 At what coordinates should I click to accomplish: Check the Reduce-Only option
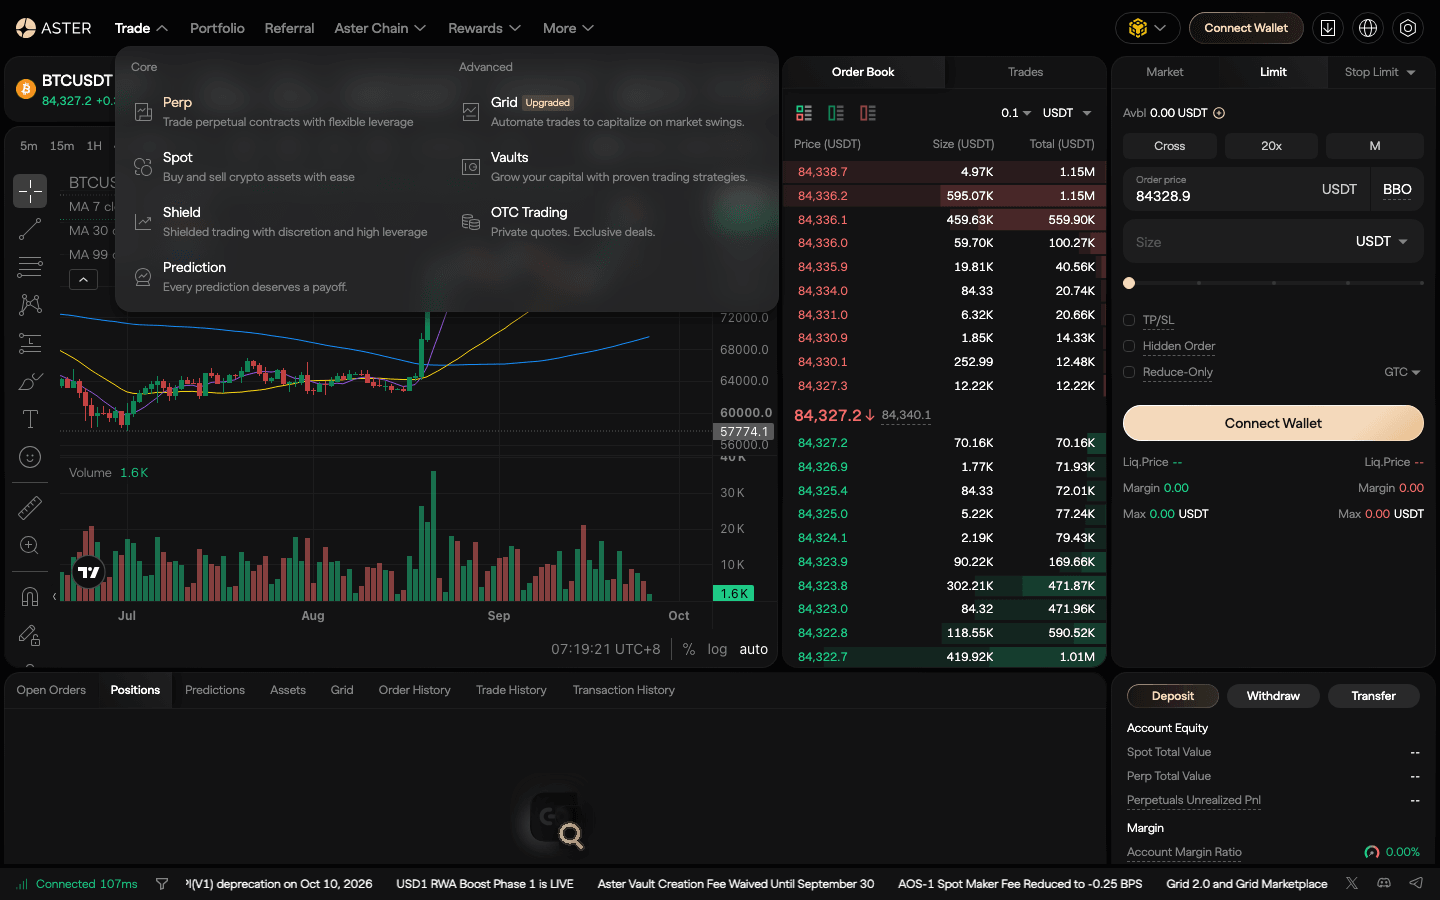click(x=1129, y=372)
